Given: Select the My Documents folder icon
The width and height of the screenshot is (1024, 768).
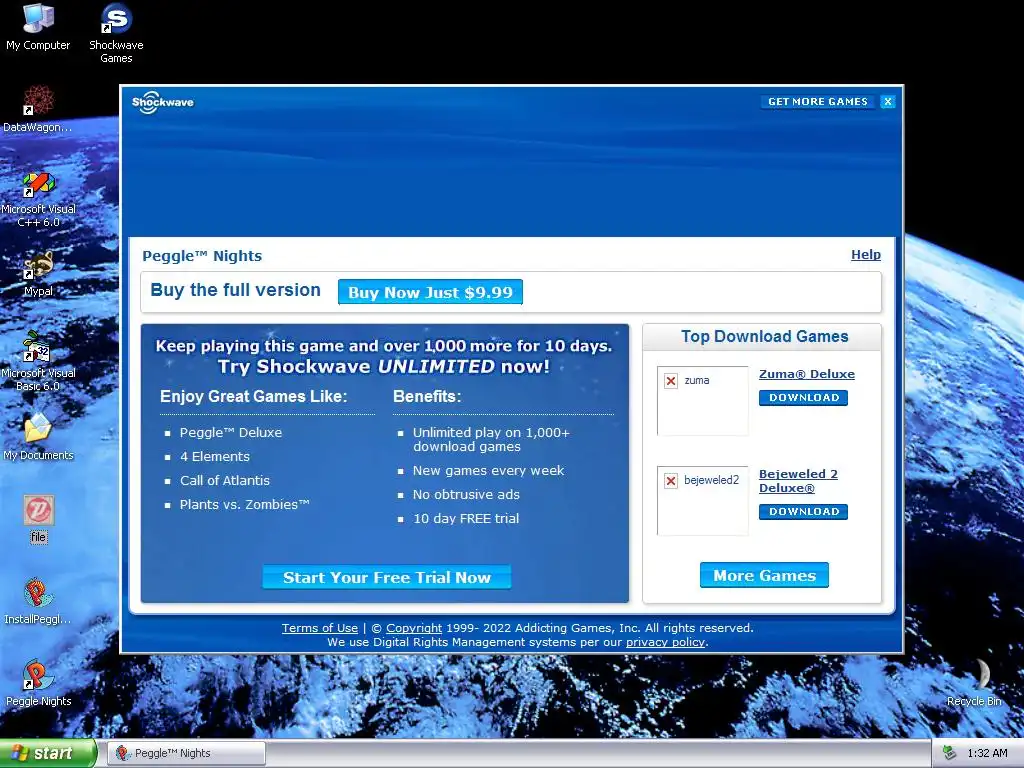Looking at the screenshot, I should (38, 436).
